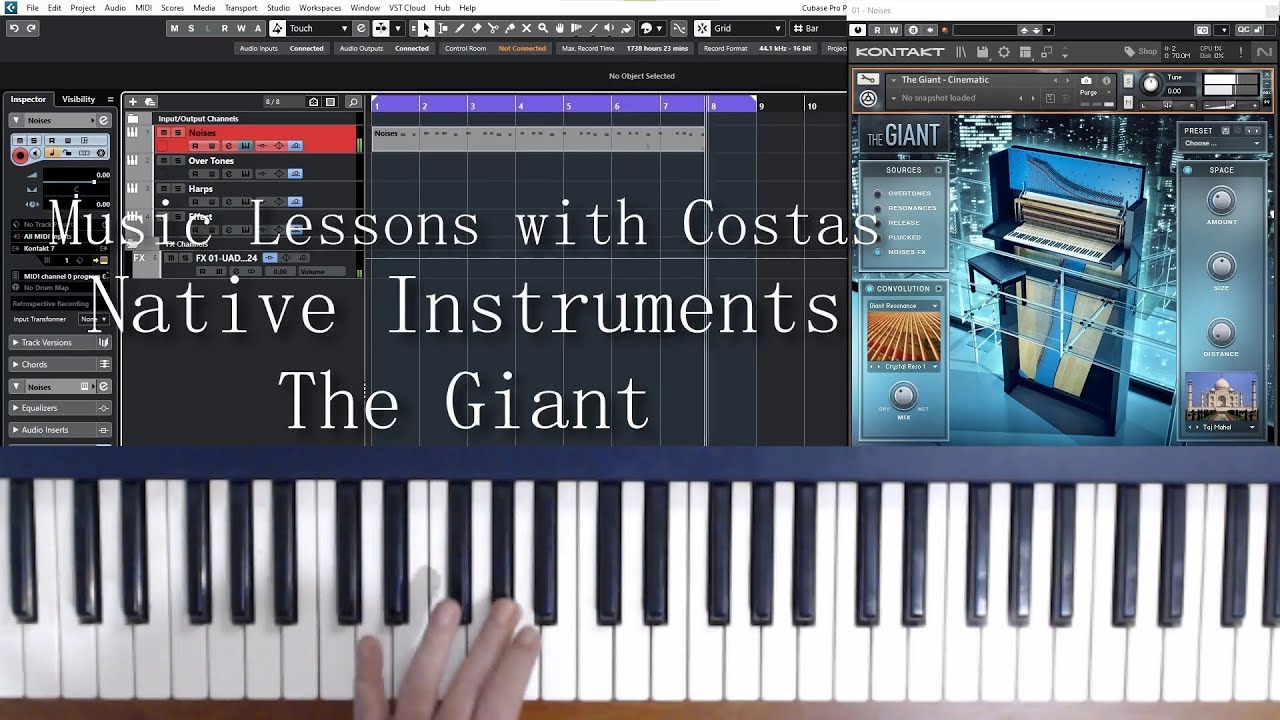1280x720 pixels.
Task: Click the Kontakt save floppy icon
Action: [983, 52]
